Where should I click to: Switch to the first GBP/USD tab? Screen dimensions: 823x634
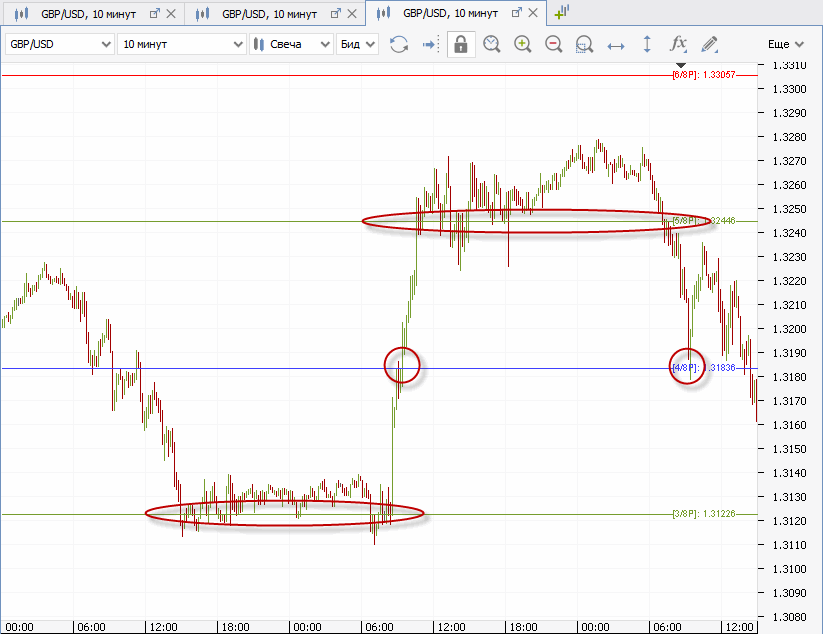(78, 13)
